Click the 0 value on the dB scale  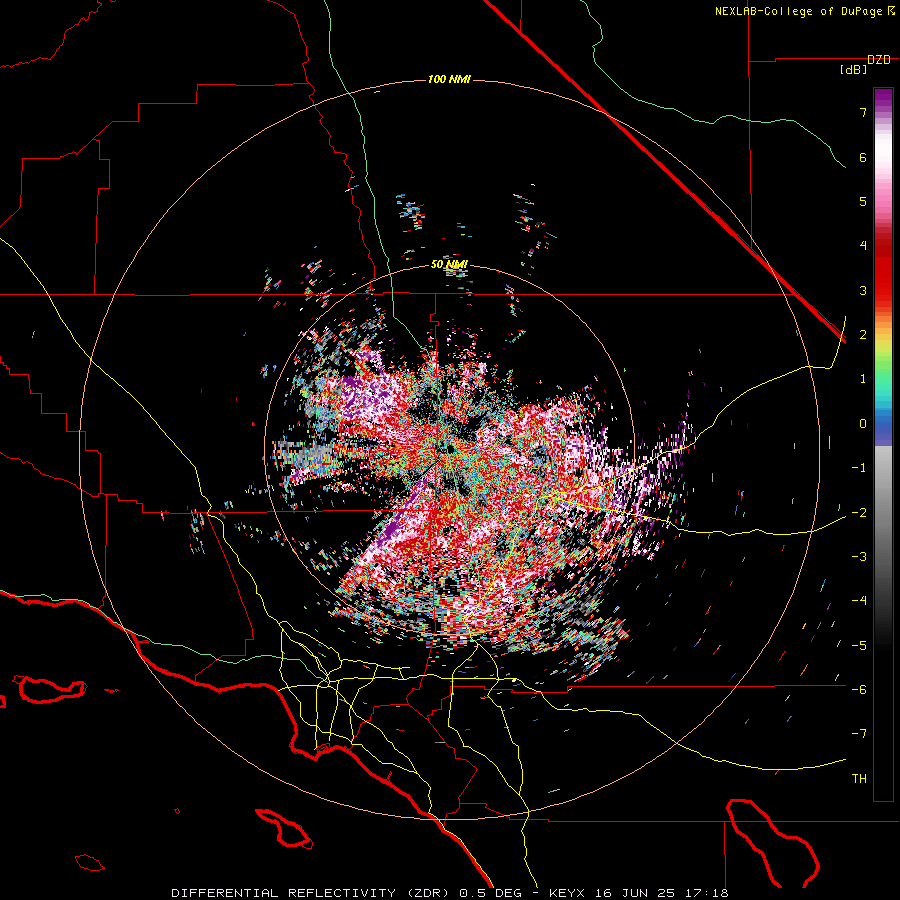[863, 424]
